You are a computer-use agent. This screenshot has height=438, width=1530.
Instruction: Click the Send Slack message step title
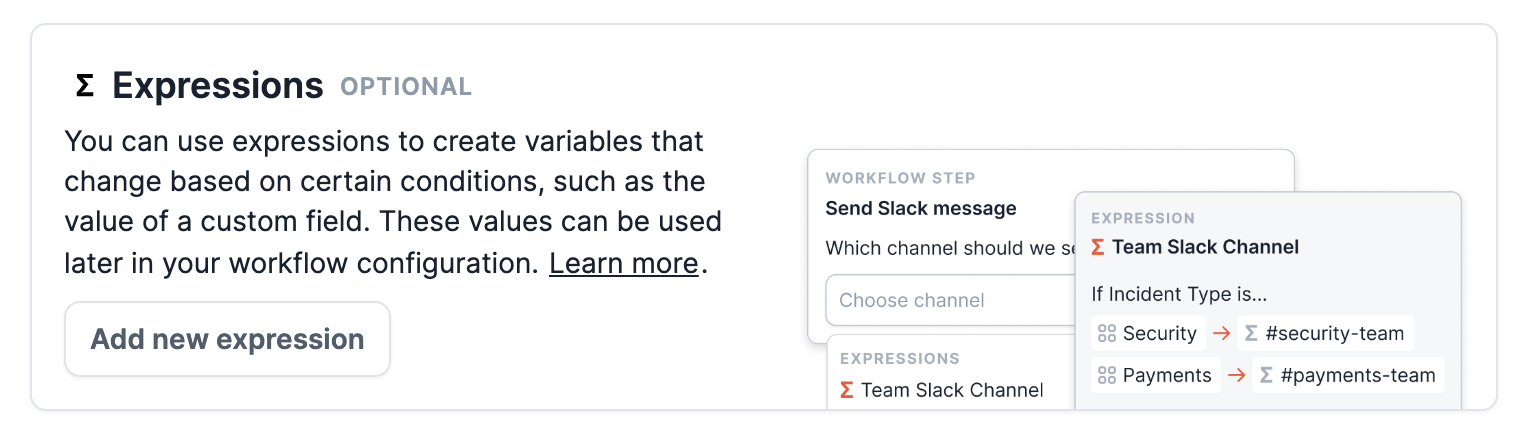coord(921,208)
